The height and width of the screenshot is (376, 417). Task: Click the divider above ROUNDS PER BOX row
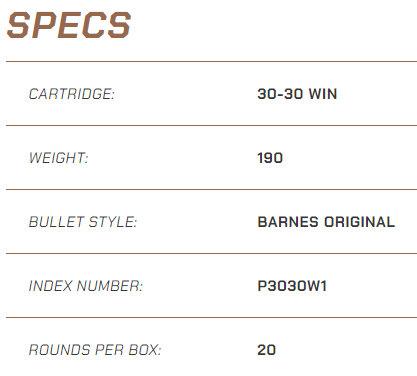click(x=211, y=317)
